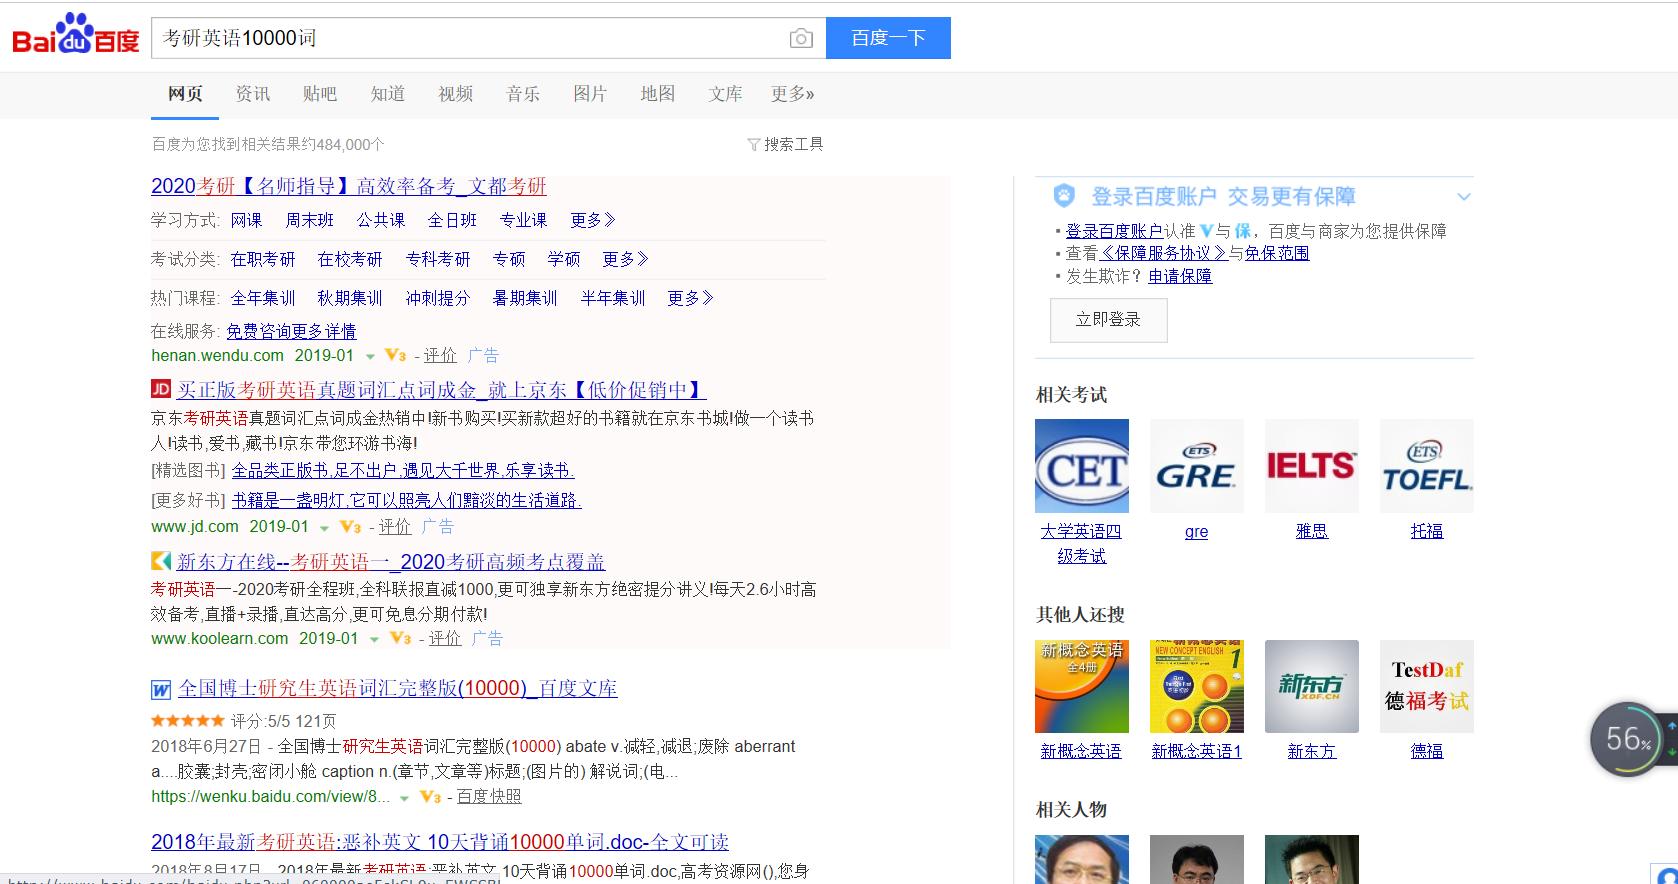
Task: Expand 更多 under 考试分类
Action: click(x=625, y=259)
